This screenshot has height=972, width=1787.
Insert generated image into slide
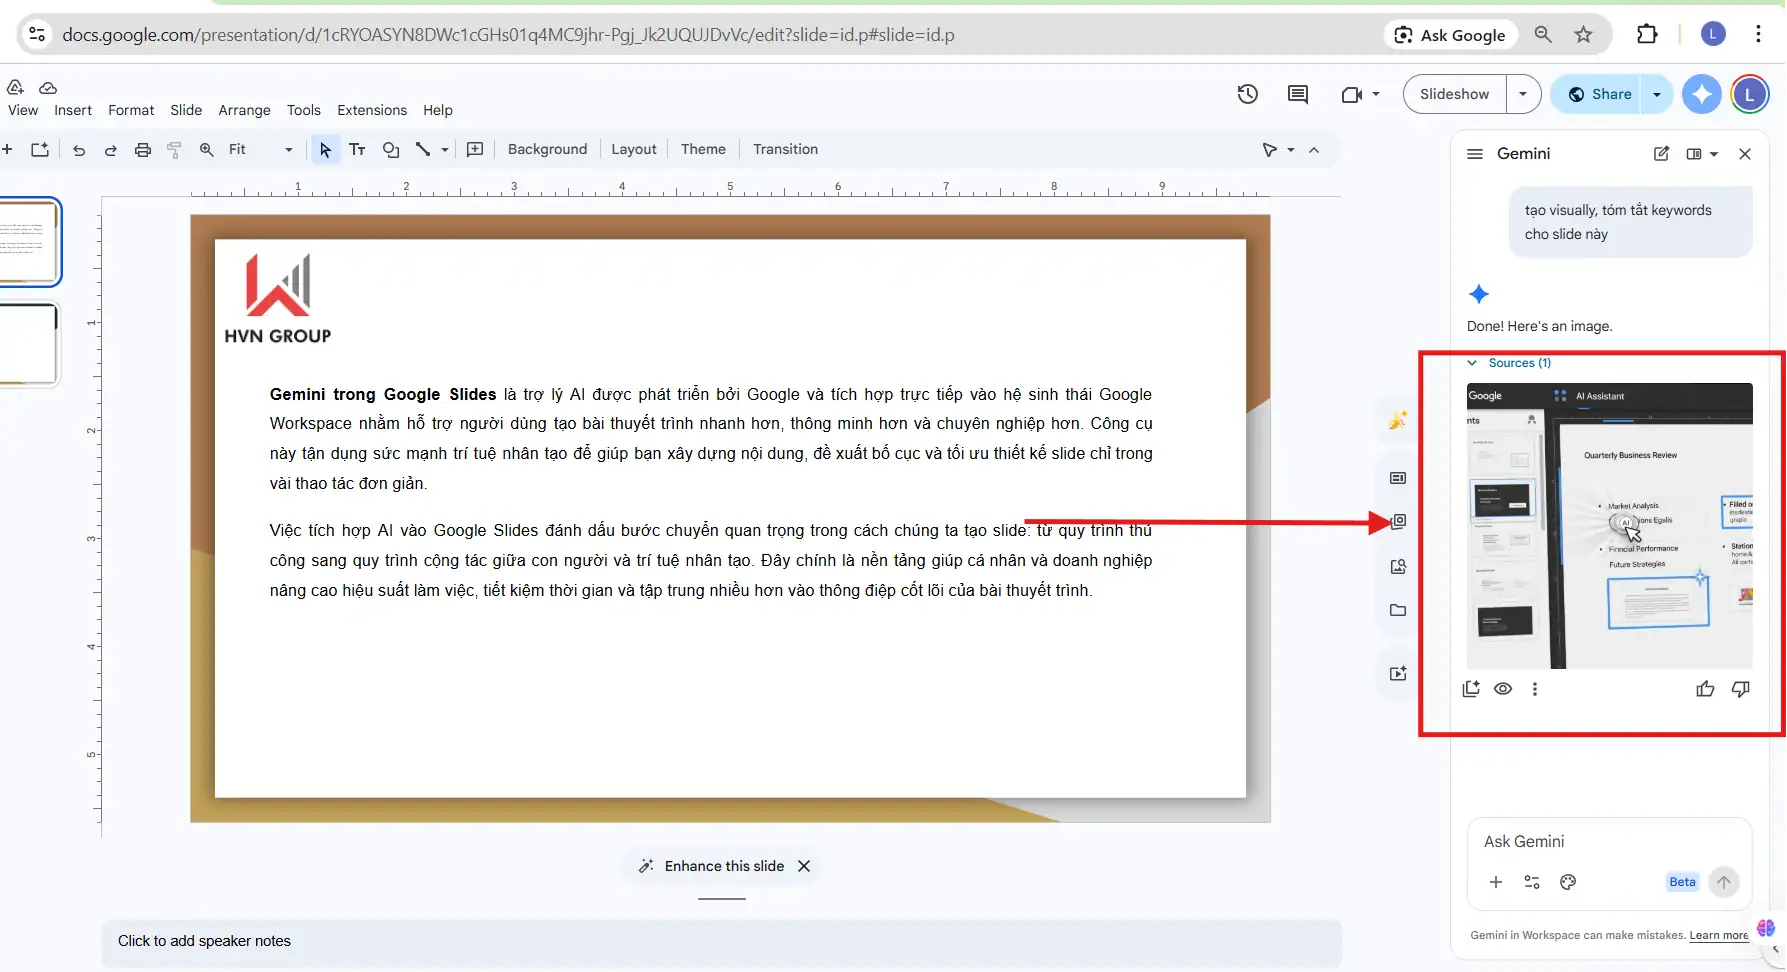pos(1471,689)
